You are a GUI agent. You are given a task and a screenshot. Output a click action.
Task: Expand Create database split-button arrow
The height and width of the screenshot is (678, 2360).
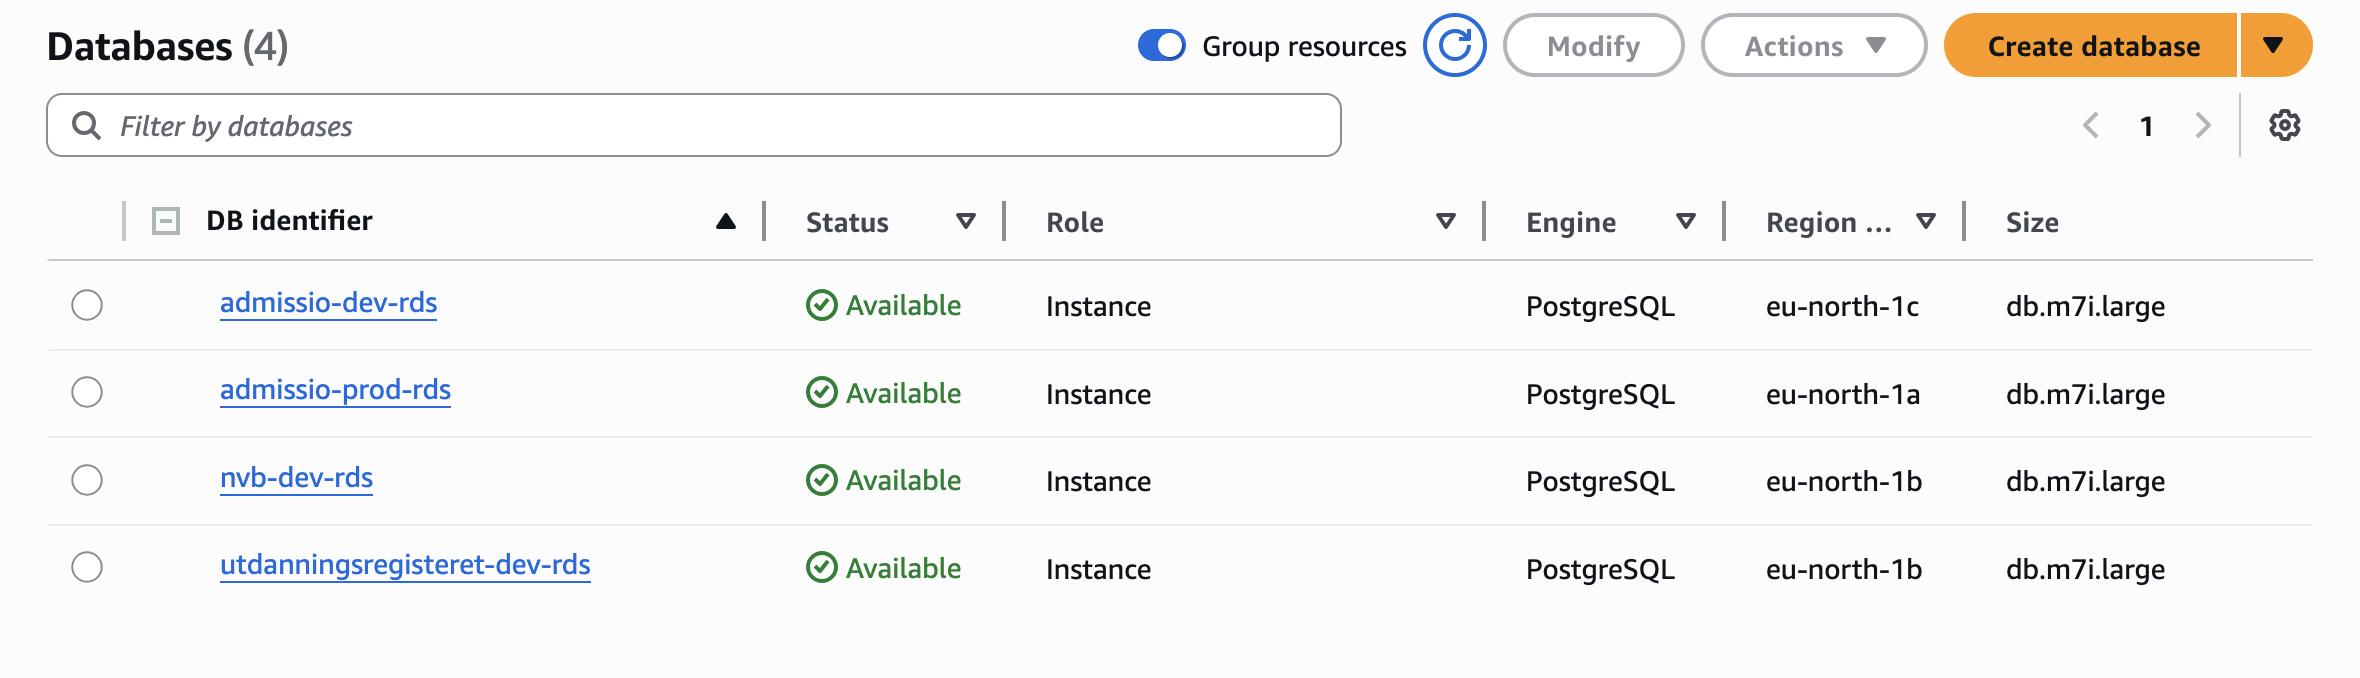pos(2275,46)
